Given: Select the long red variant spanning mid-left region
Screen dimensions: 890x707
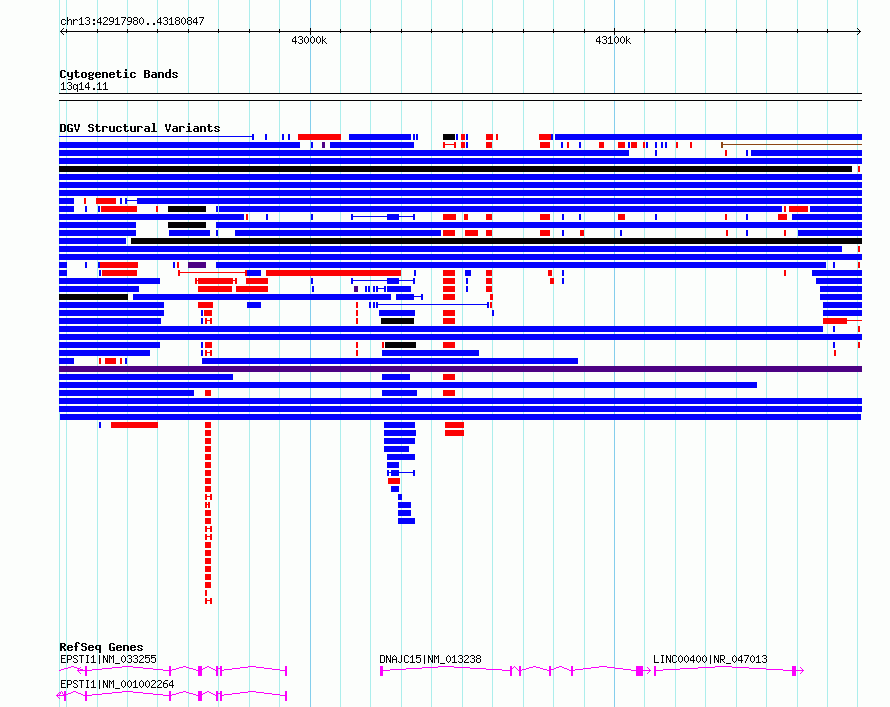Looking at the screenshot, I should pos(334,273).
